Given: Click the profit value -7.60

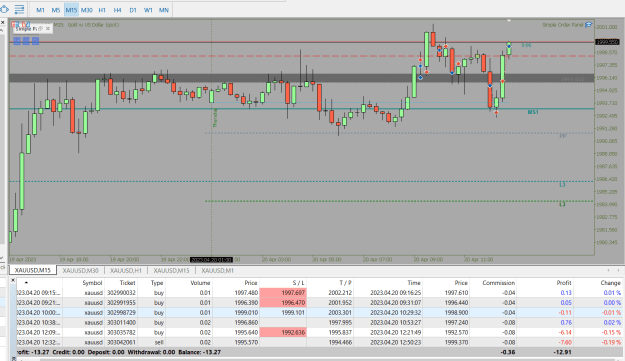Looking at the screenshot, I should (x=564, y=342).
